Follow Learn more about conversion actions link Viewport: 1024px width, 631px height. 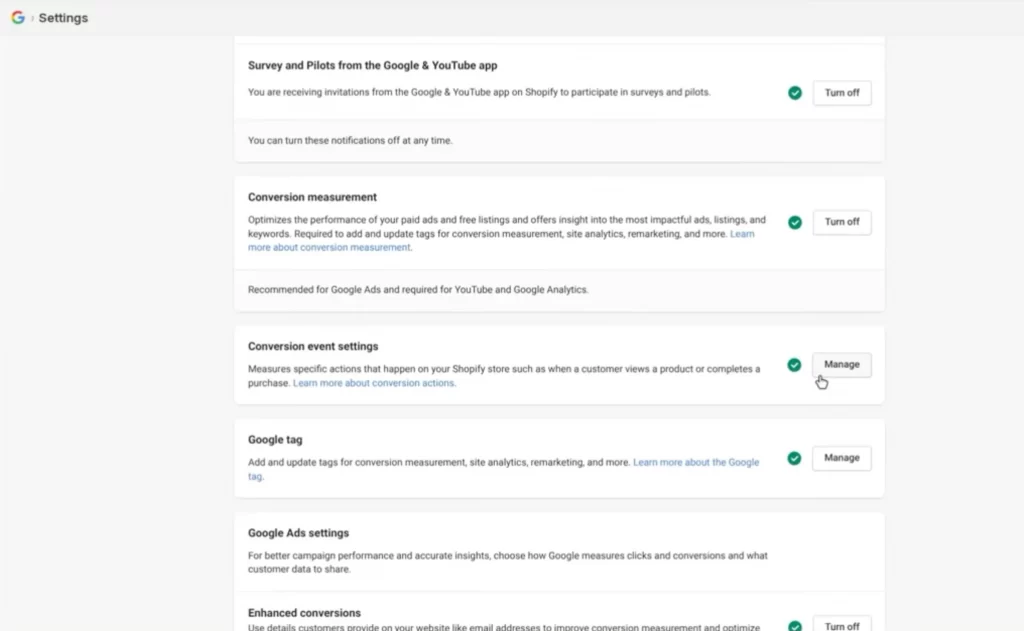(x=374, y=382)
